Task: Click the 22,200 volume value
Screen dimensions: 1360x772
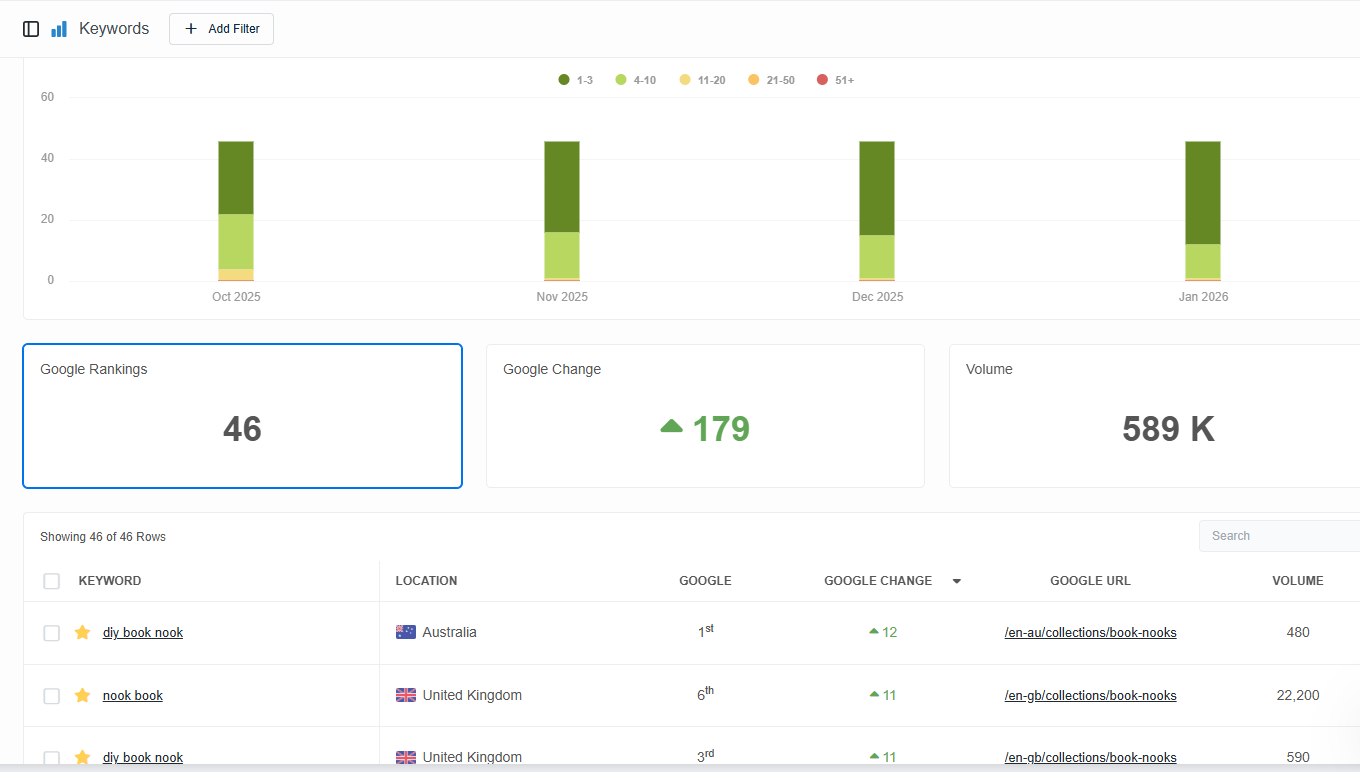Action: point(1298,695)
